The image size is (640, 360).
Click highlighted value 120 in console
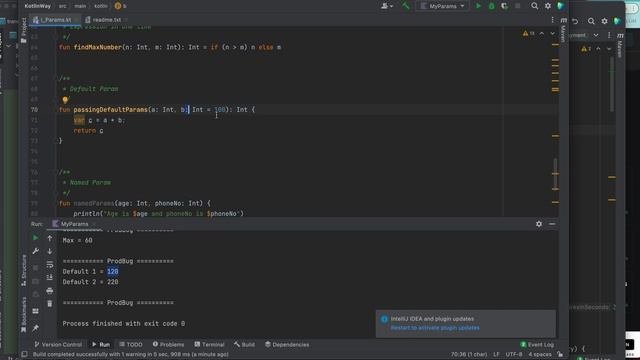click(x=113, y=271)
